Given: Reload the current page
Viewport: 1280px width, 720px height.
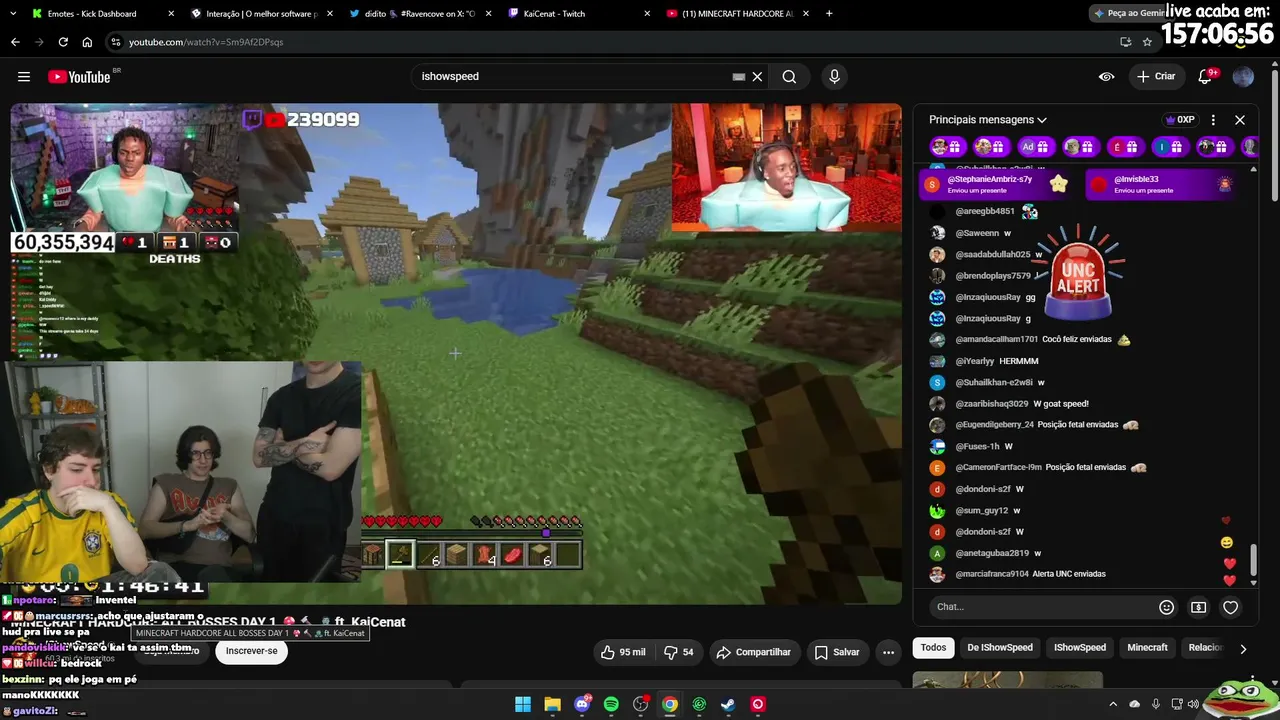Looking at the screenshot, I should pyautogui.click(x=63, y=42).
